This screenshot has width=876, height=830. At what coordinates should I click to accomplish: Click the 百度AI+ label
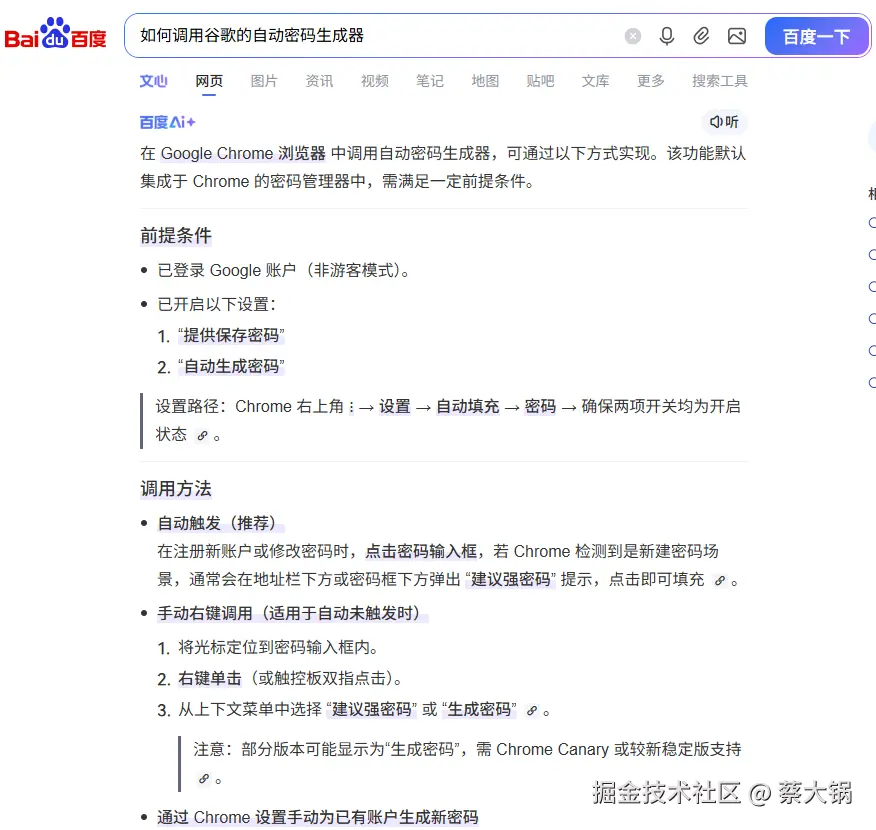pyautogui.click(x=167, y=122)
